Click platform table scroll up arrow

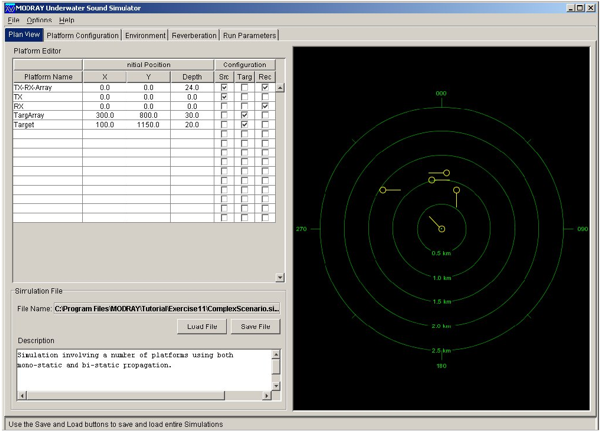click(280, 88)
